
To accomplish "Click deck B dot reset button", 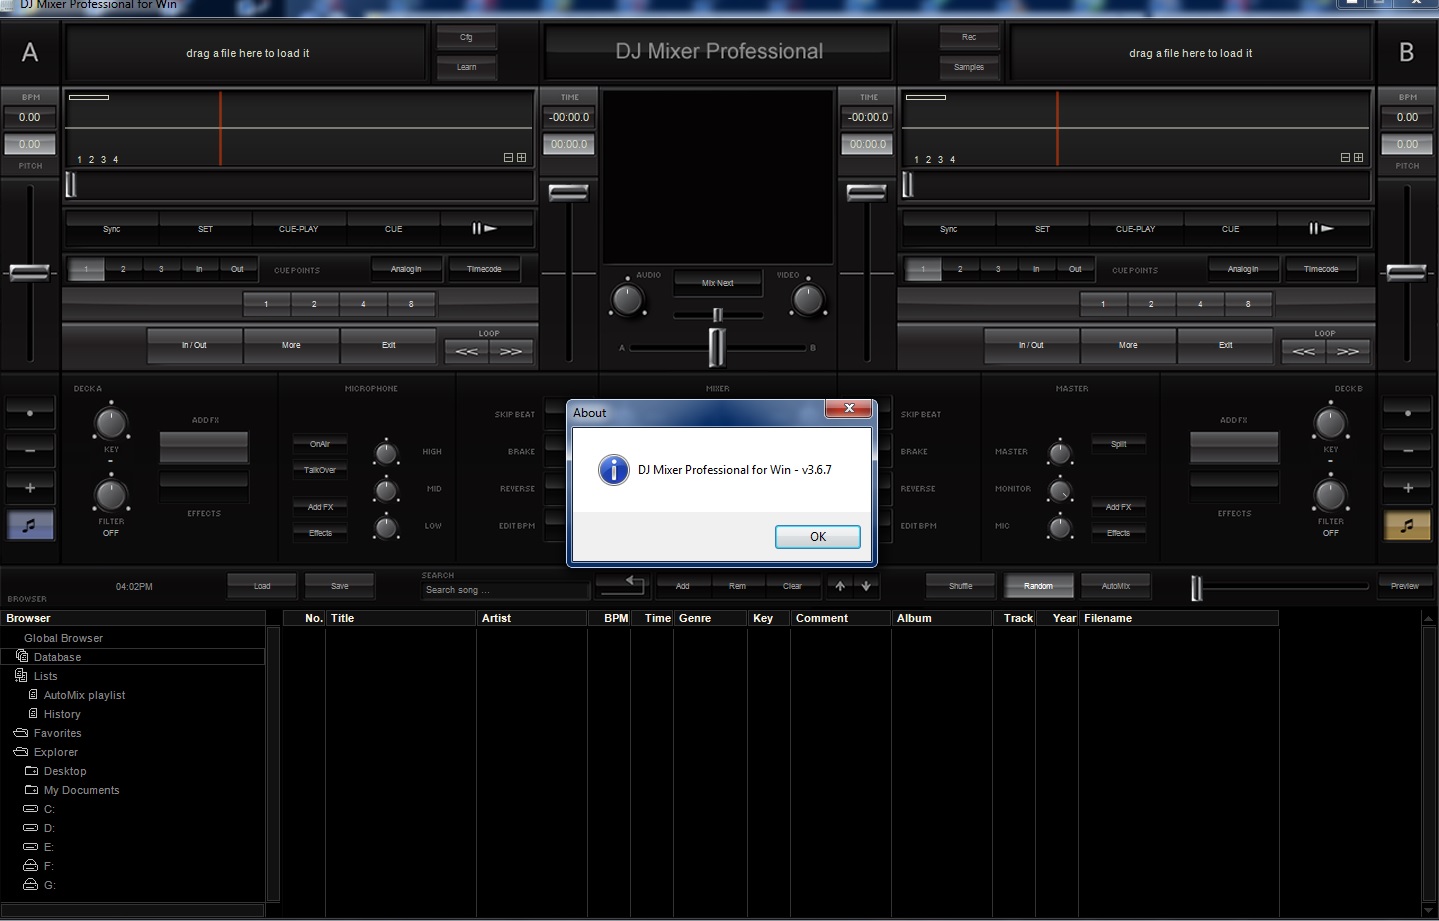I will pyautogui.click(x=1407, y=413).
